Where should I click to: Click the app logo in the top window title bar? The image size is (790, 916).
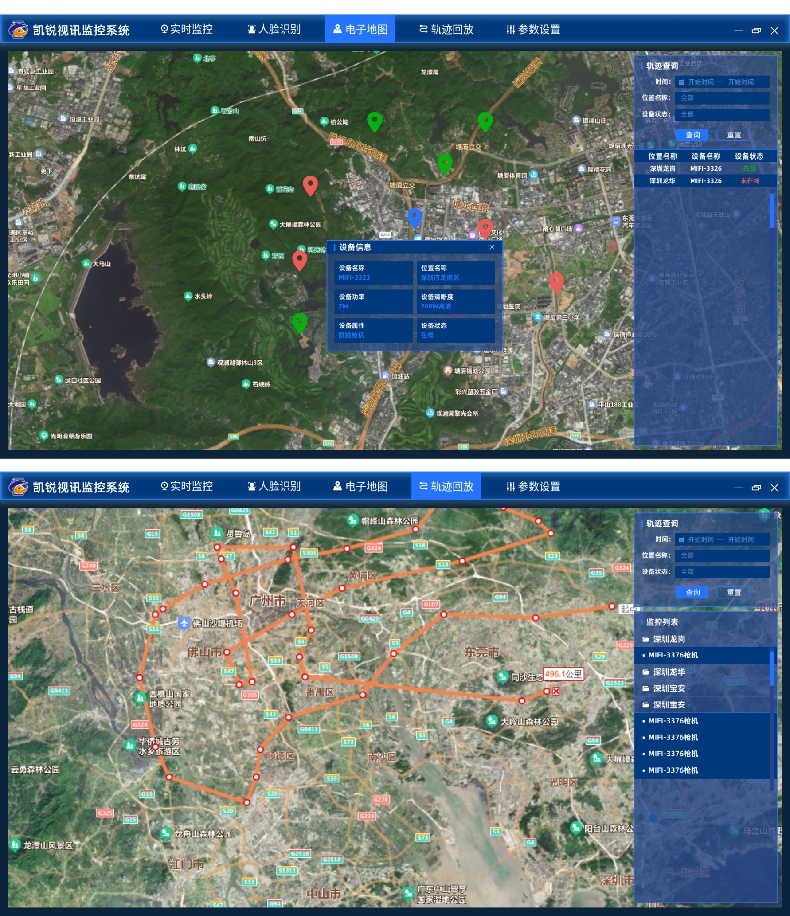18,30
